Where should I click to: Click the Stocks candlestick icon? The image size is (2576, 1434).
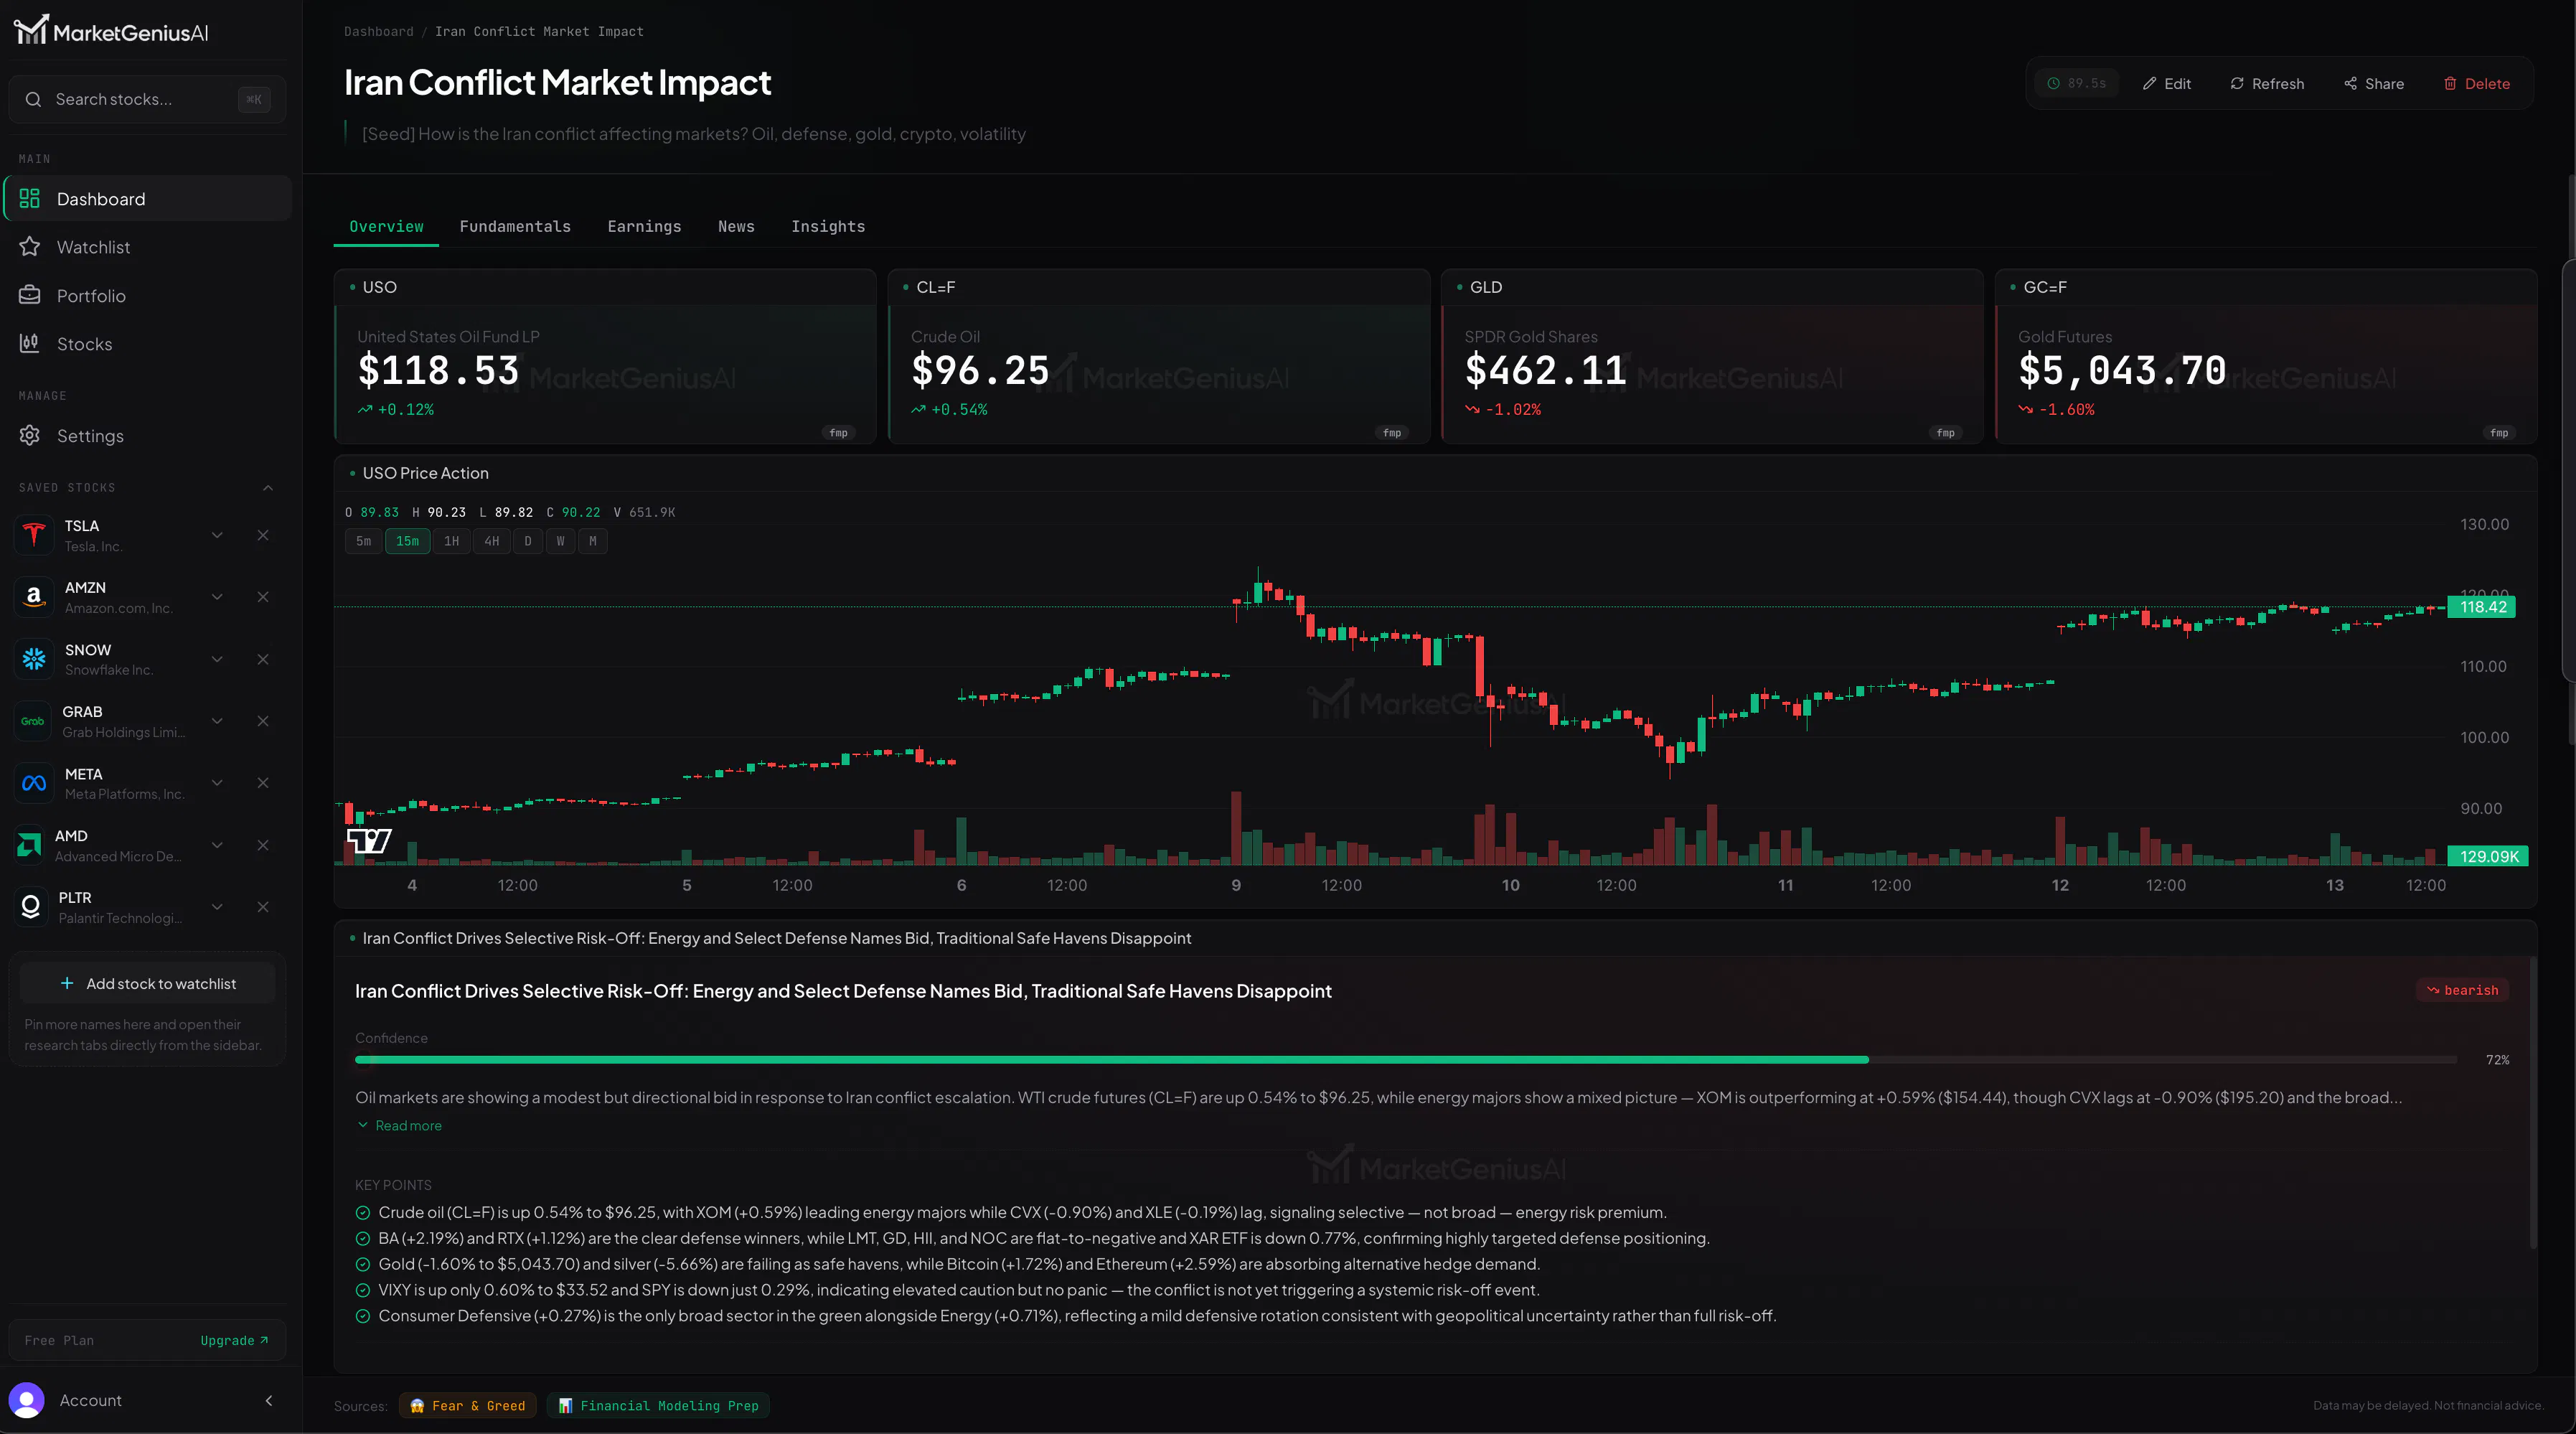click(30, 343)
